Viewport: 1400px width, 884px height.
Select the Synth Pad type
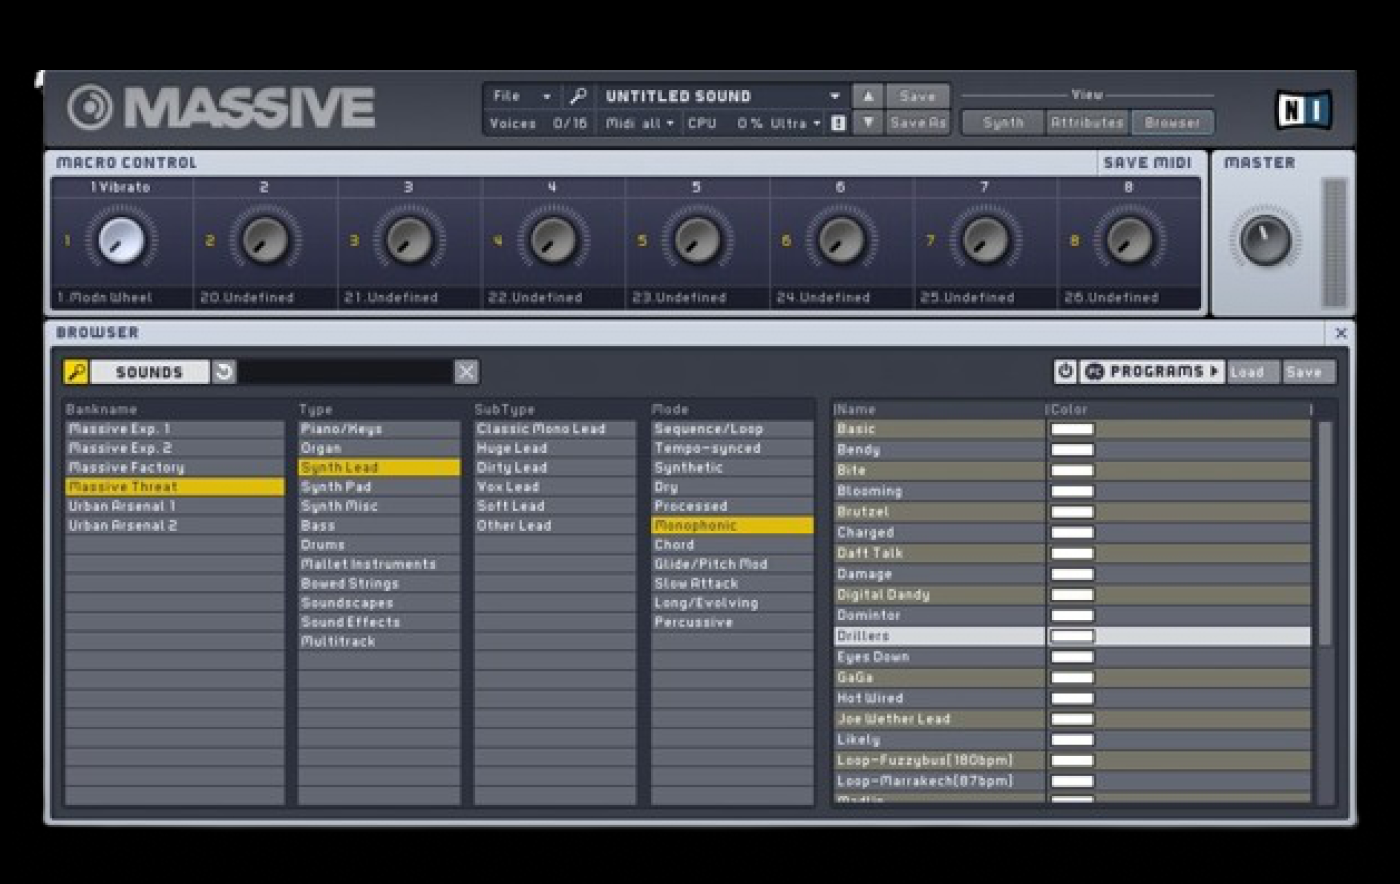click(379, 487)
